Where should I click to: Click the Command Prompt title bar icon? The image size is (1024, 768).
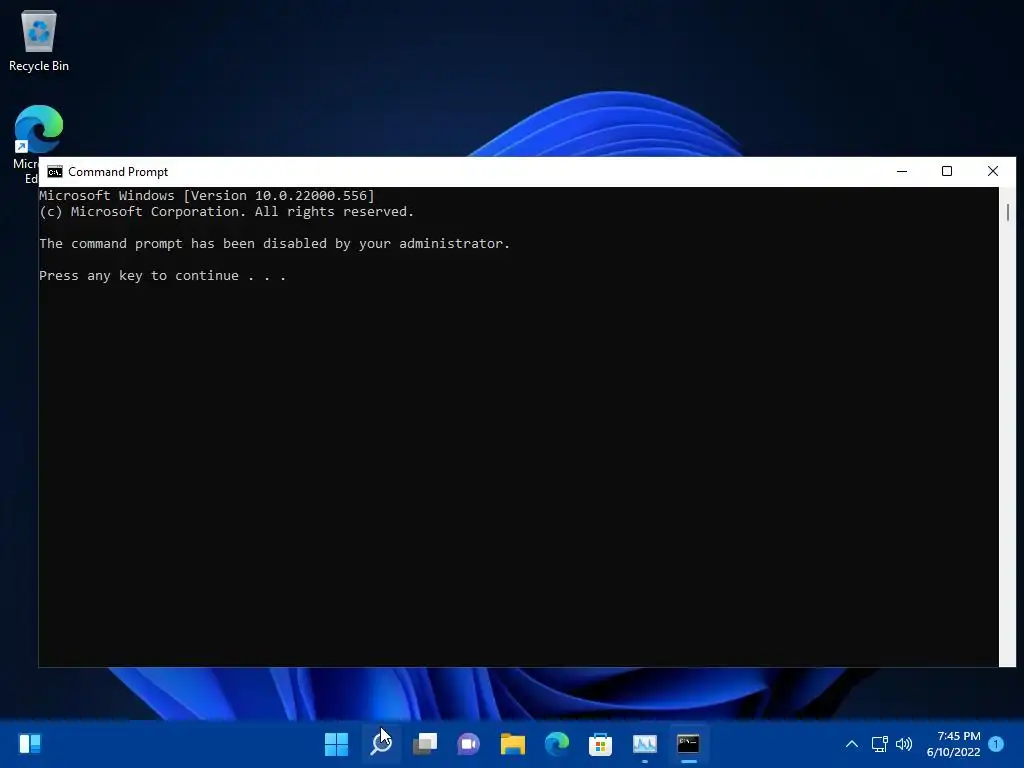click(55, 172)
